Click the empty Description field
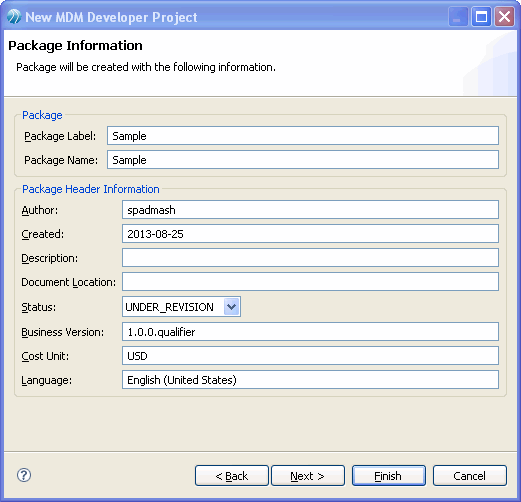The width and height of the screenshot is (521, 502). coord(310,258)
